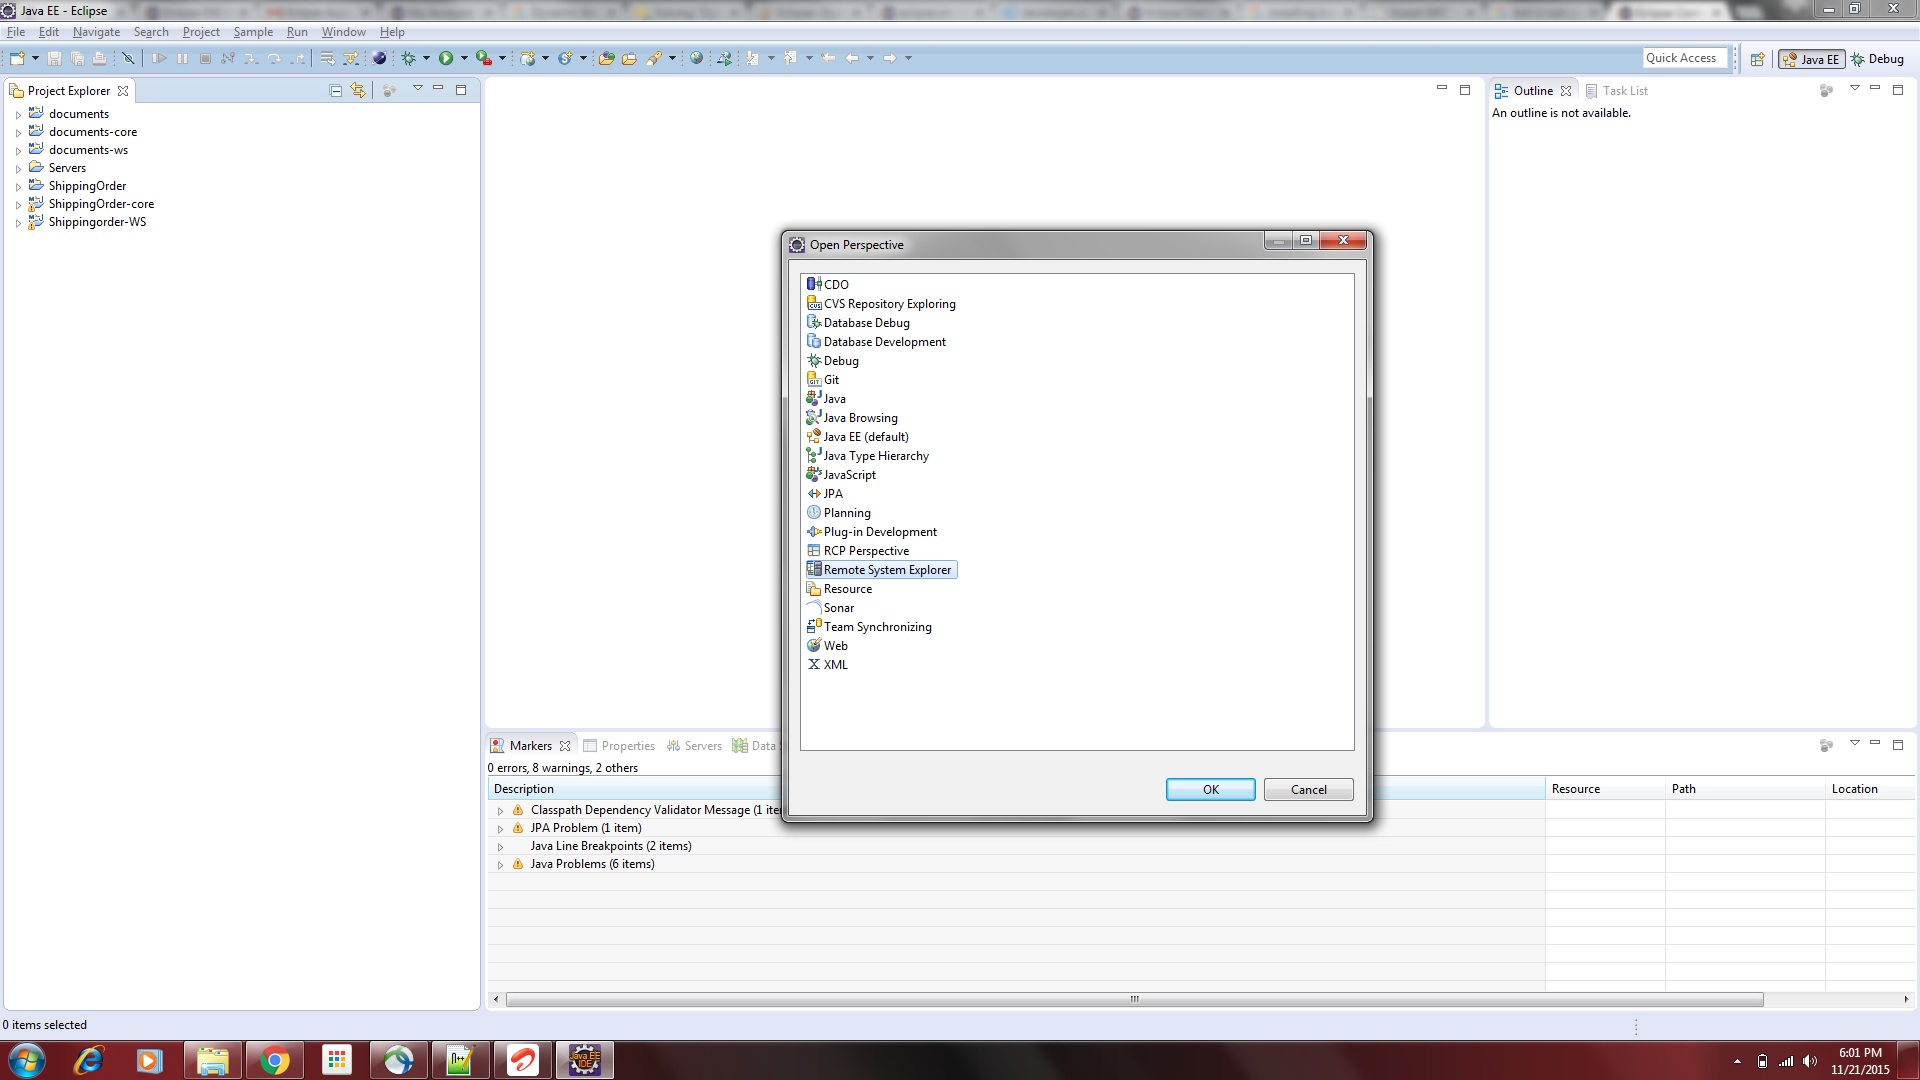Screen dimensions: 1920x1080
Task: Select Database Development perspective
Action: [876, 342]
